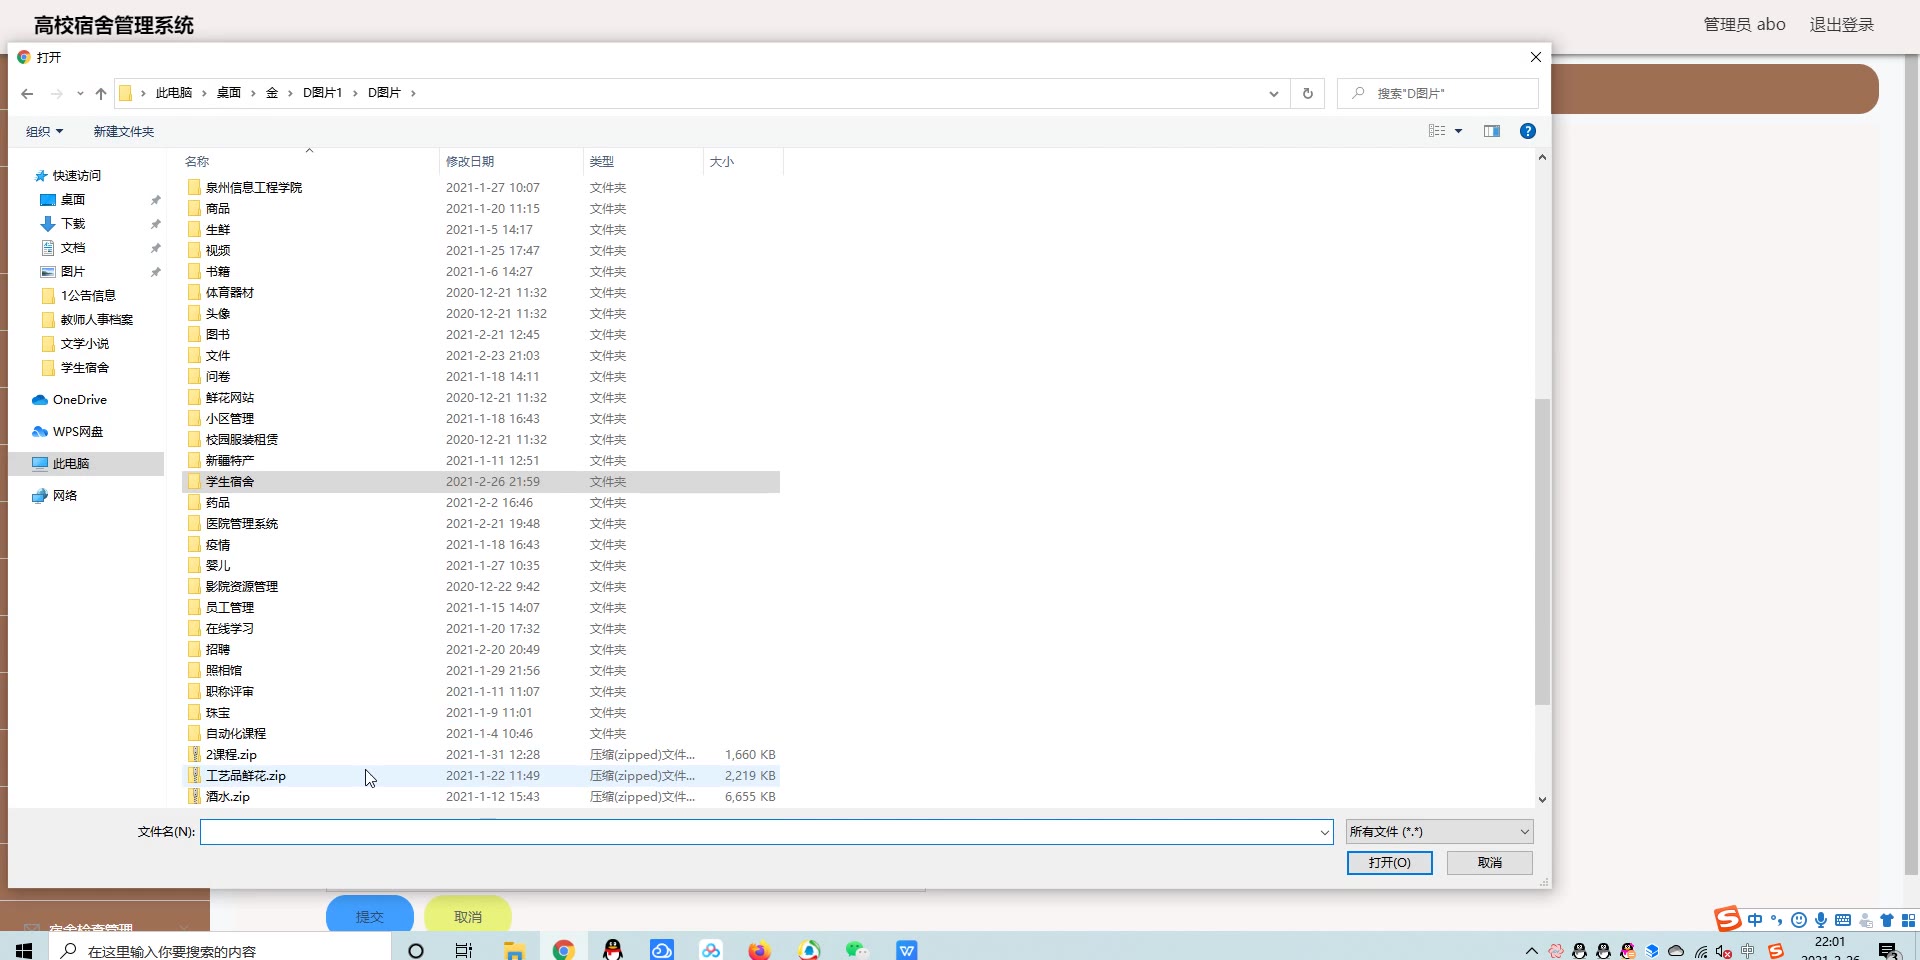
Task: Click the 打开(O) button
Action: pos(1389,863)
